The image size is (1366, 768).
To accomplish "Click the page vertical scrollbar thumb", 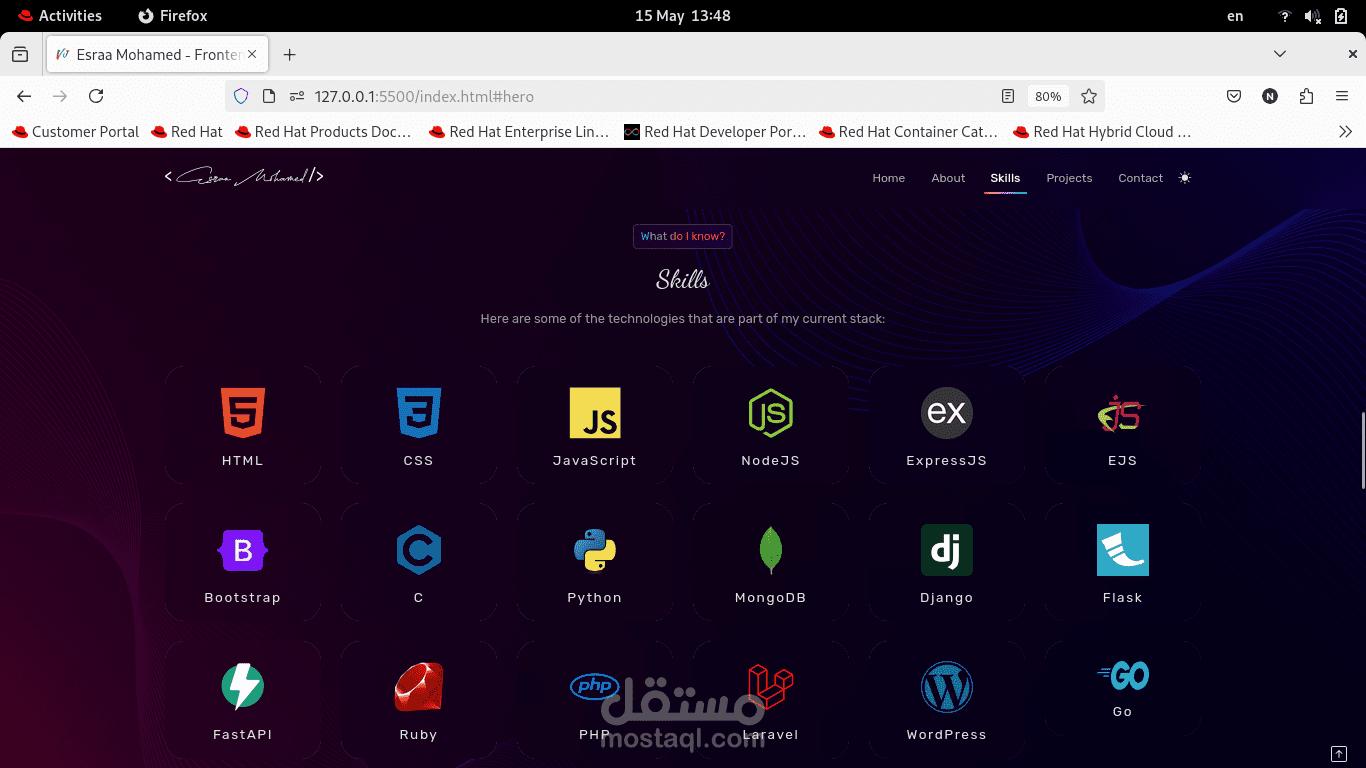I will tap(1362, 450).
